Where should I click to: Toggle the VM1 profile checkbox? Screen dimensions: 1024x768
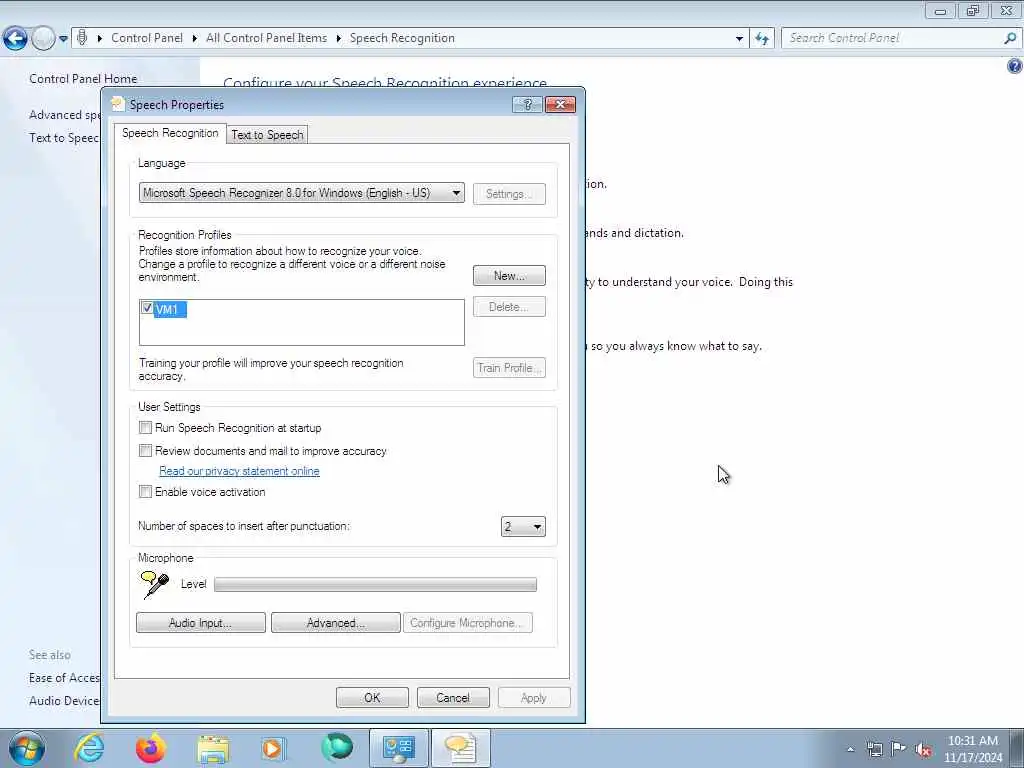click(x=147, y=308)
